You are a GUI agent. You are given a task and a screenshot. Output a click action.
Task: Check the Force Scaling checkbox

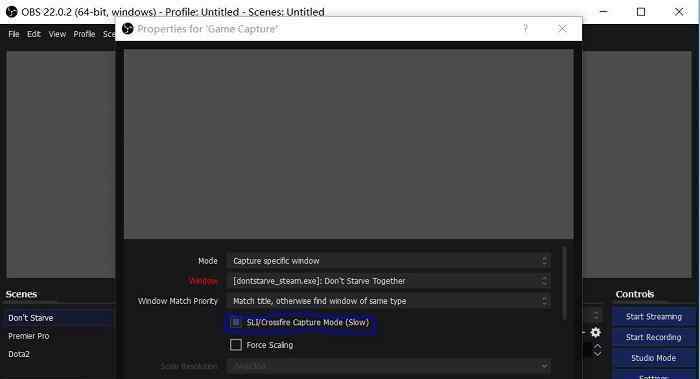[x=236, y=345]
